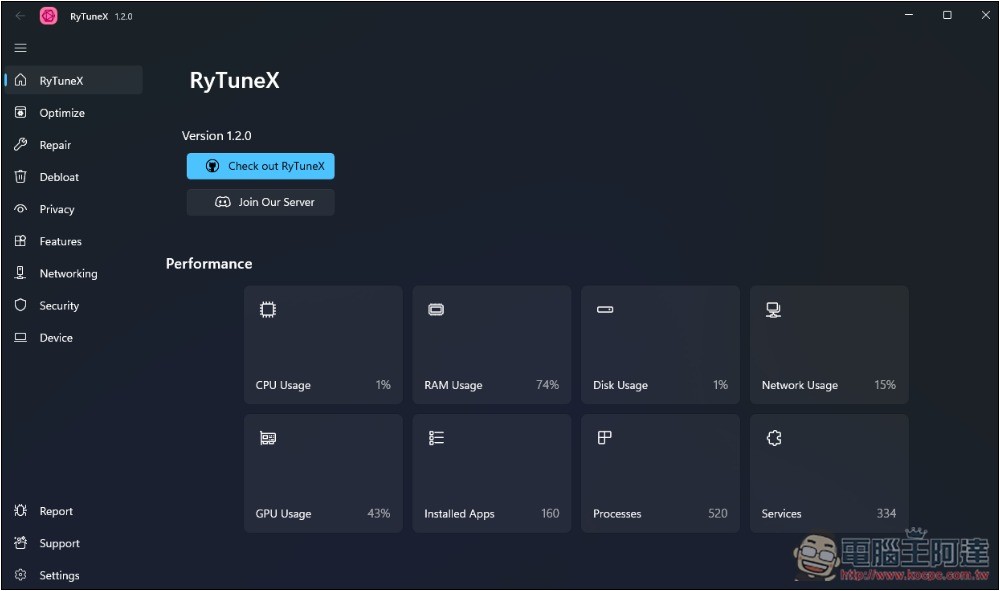Go to the Repair section

point(73,145)
